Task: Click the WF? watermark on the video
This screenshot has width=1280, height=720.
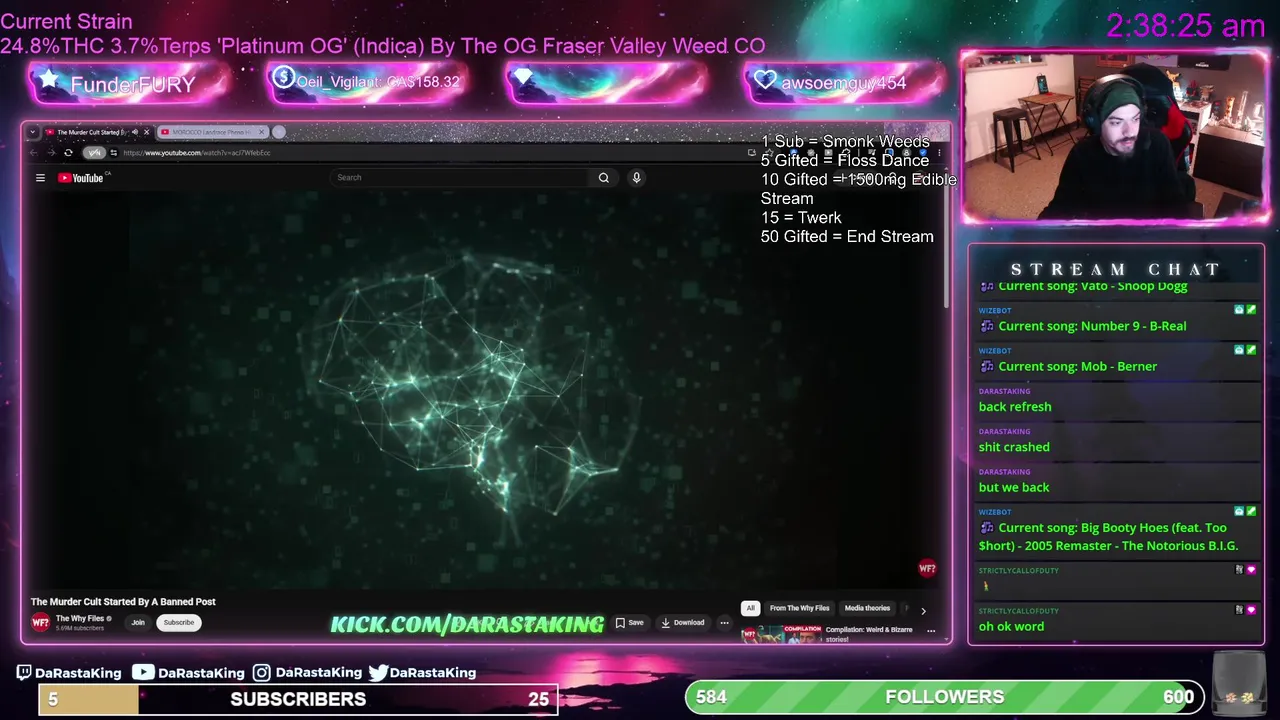Action: pos(927,569)
